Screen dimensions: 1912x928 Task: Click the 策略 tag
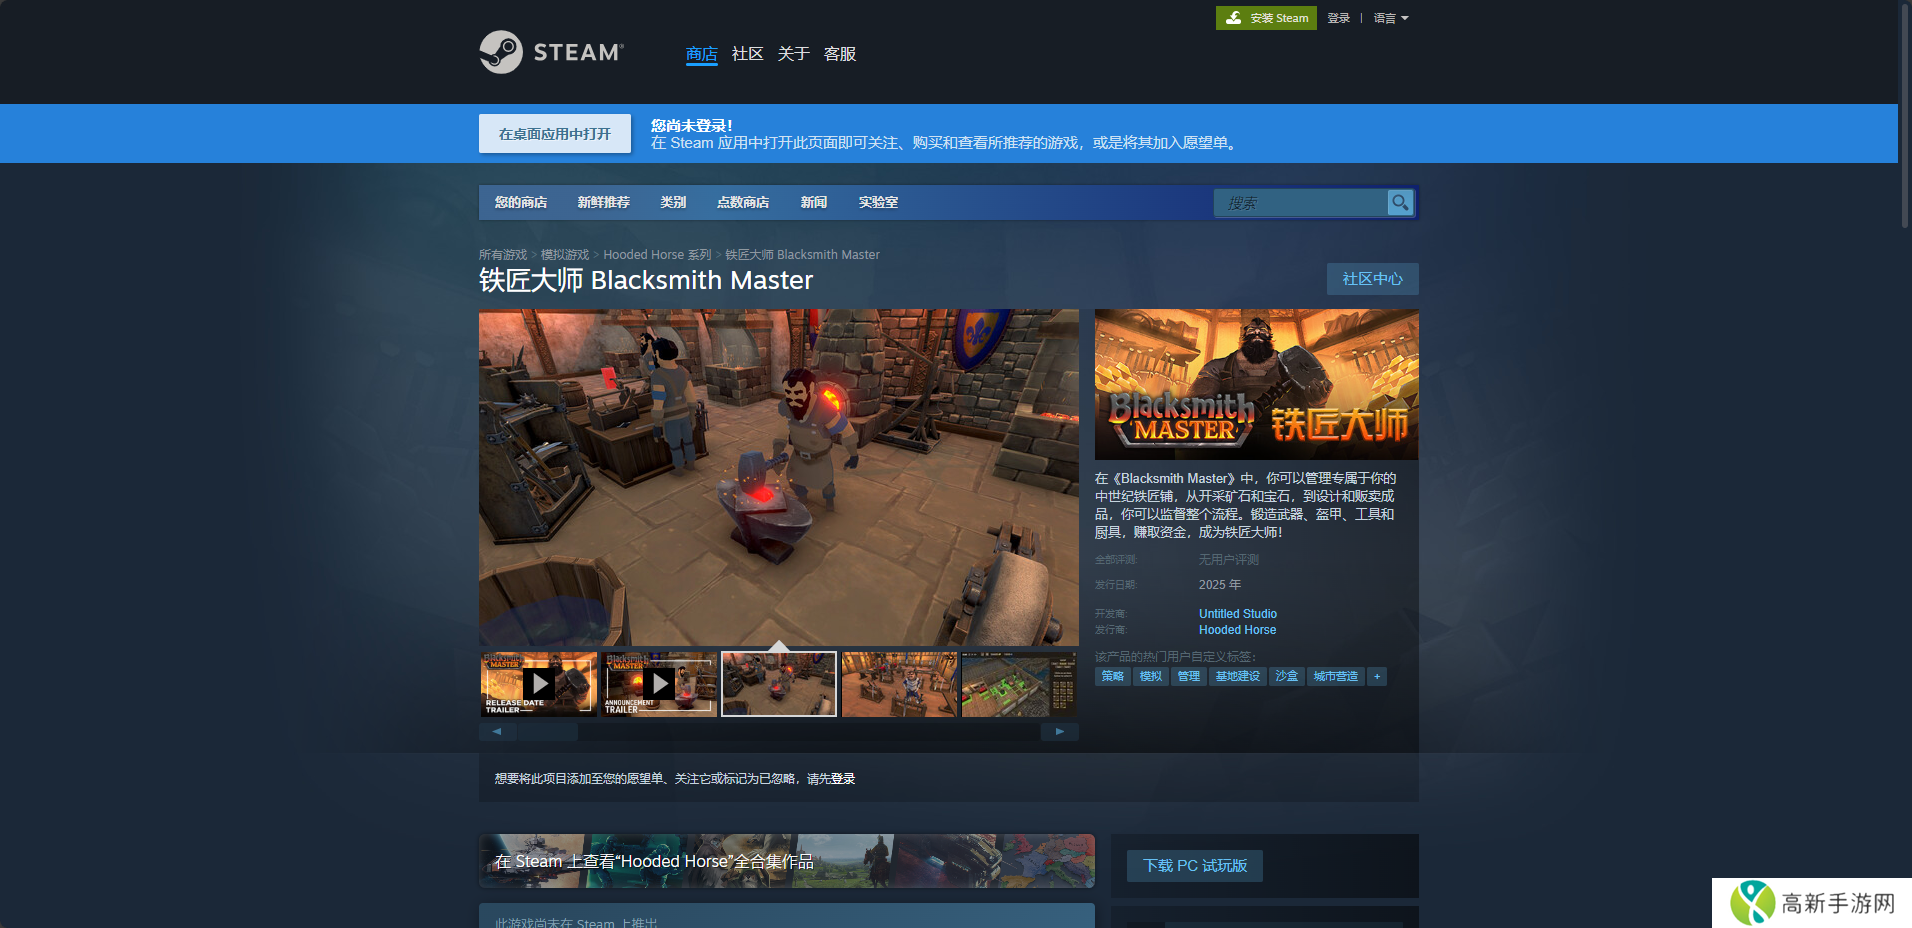click(x=1112, y=677)
